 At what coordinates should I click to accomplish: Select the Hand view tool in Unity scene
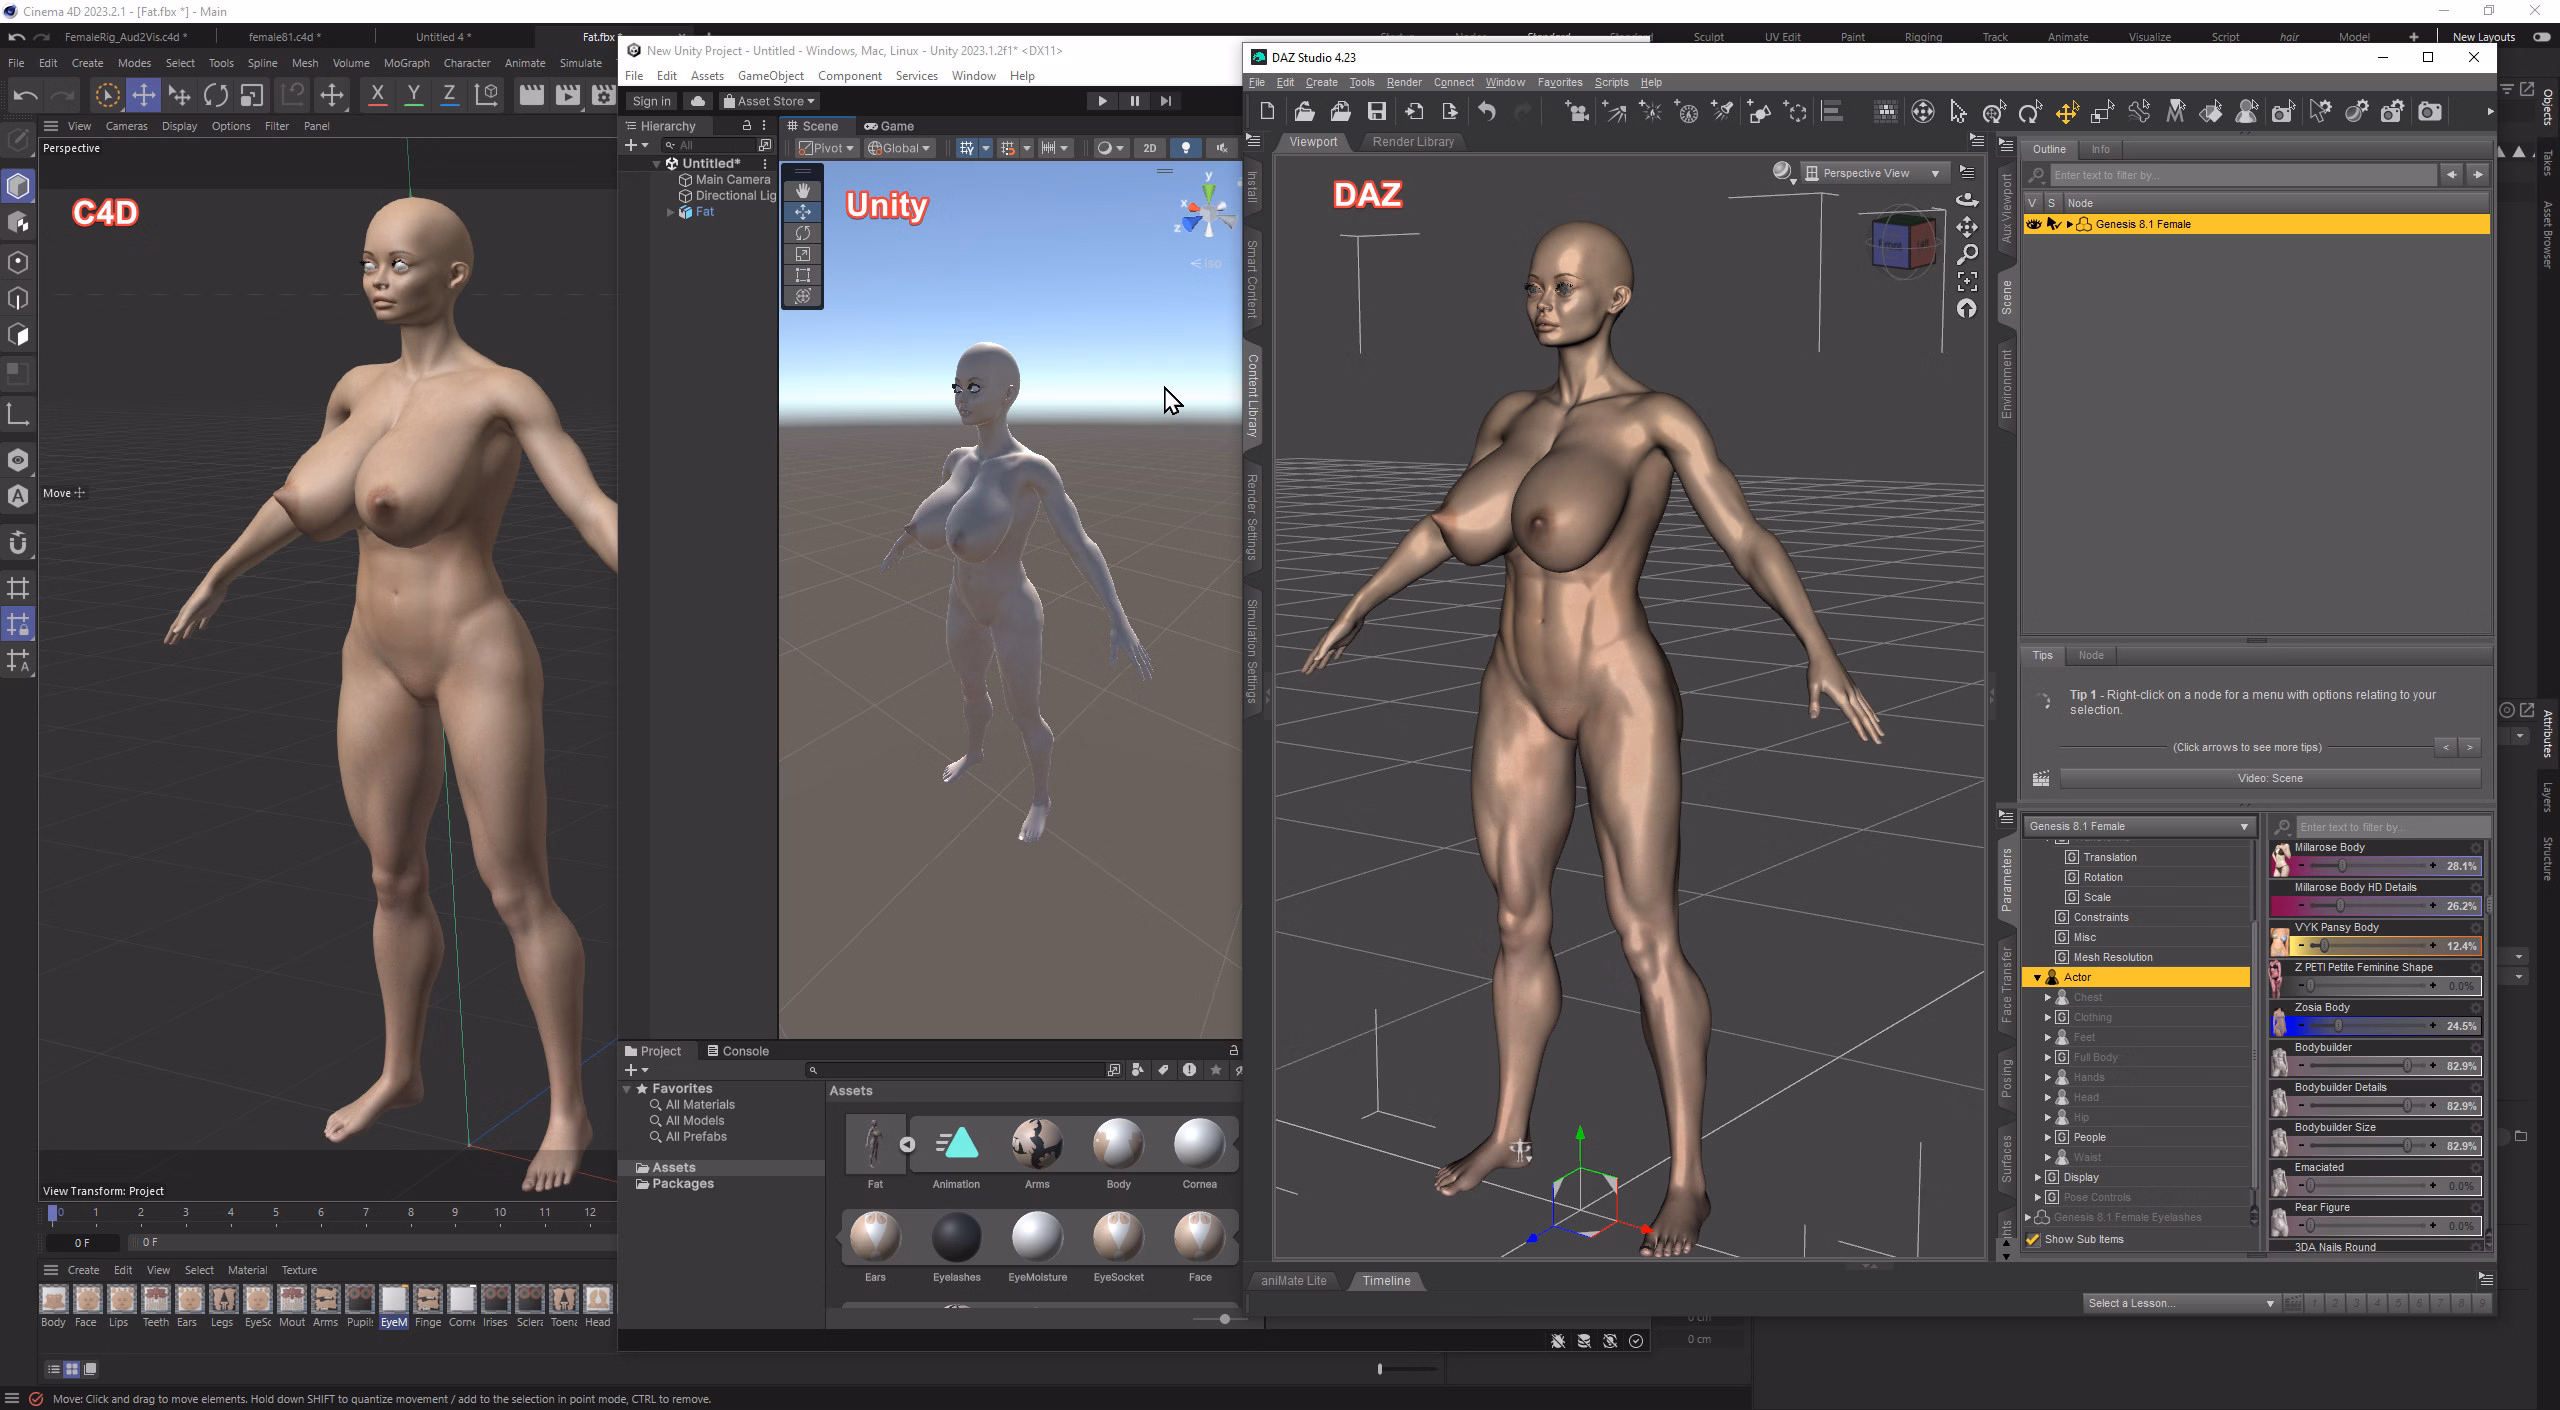coord(802,190)
